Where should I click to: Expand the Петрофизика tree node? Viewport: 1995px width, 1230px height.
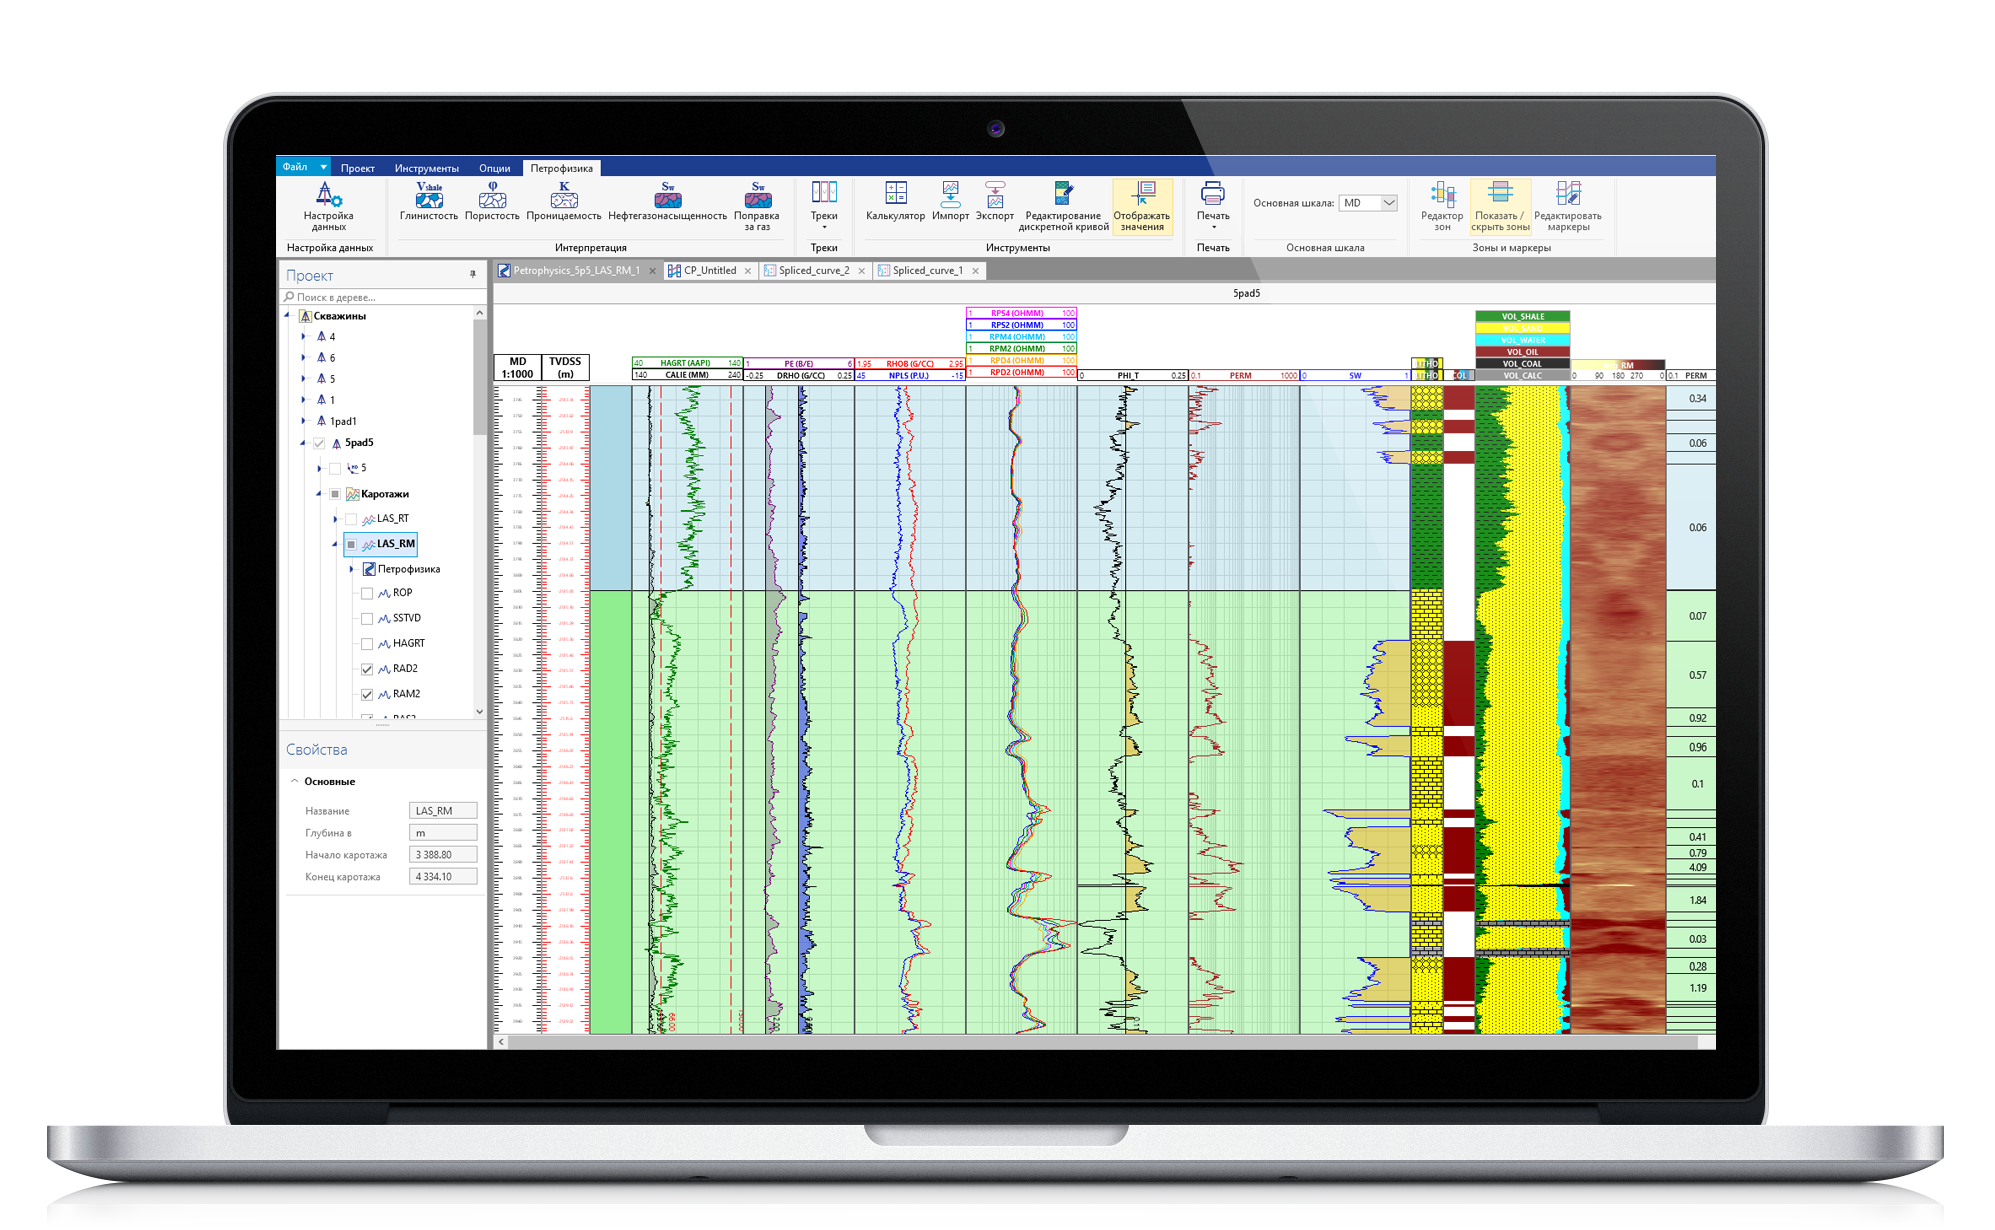[351, 569]
